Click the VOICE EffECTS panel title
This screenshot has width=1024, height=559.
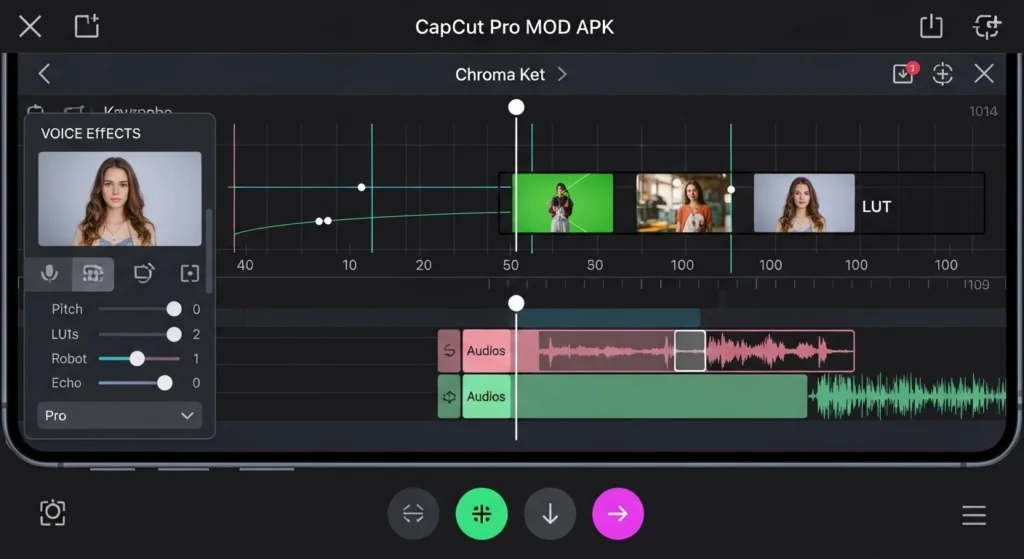click(x=91, y=133)
